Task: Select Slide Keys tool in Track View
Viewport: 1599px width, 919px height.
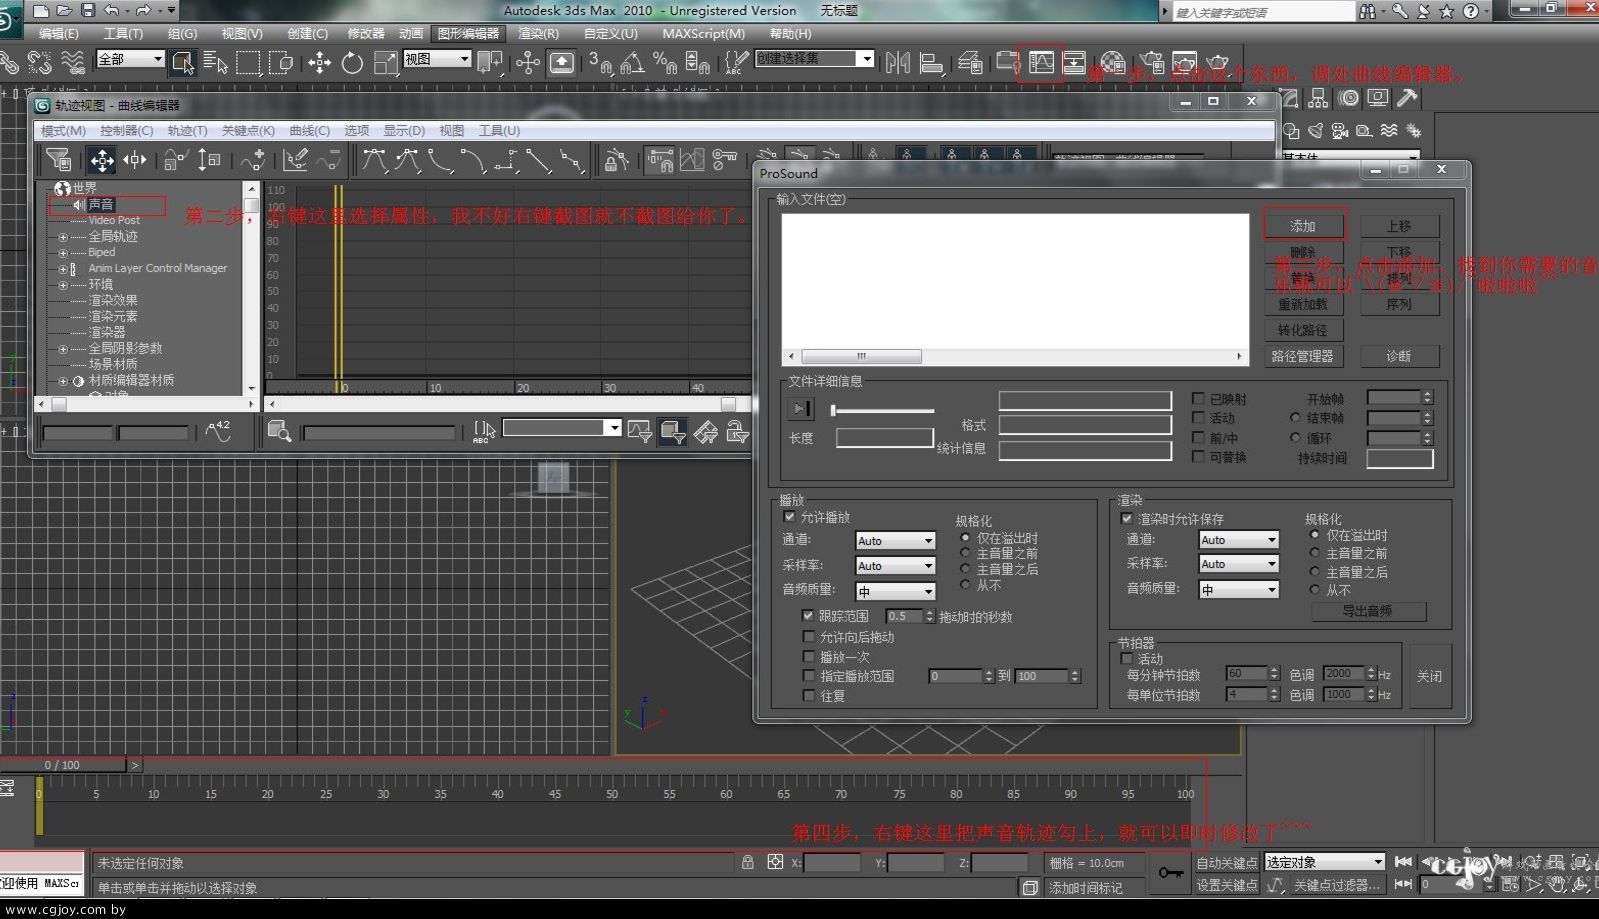Action: [135, 159]
